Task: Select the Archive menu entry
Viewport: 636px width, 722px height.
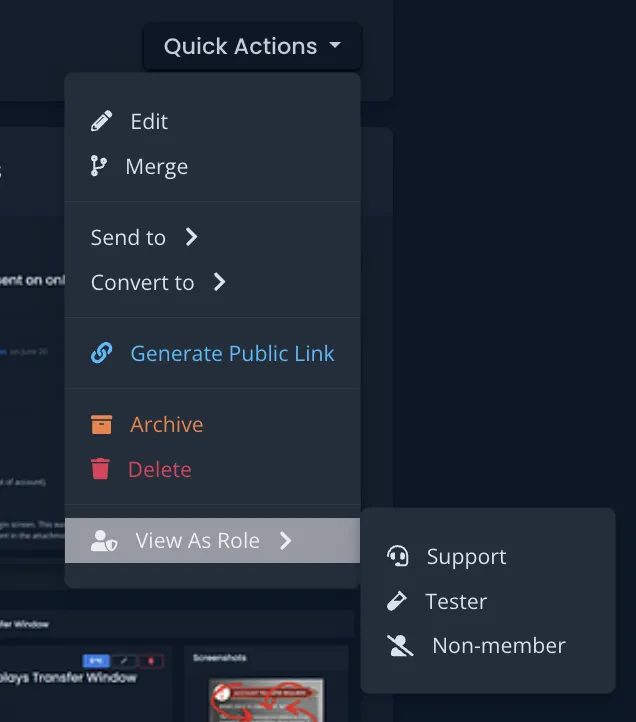Action: (166, 425)
